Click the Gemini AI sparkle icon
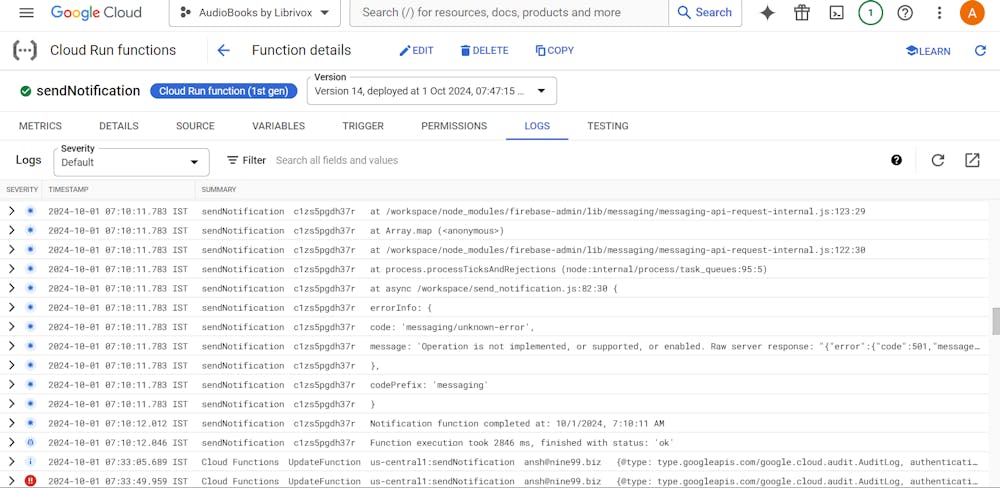The image size is (1000, 488). (x=767, y=13)
